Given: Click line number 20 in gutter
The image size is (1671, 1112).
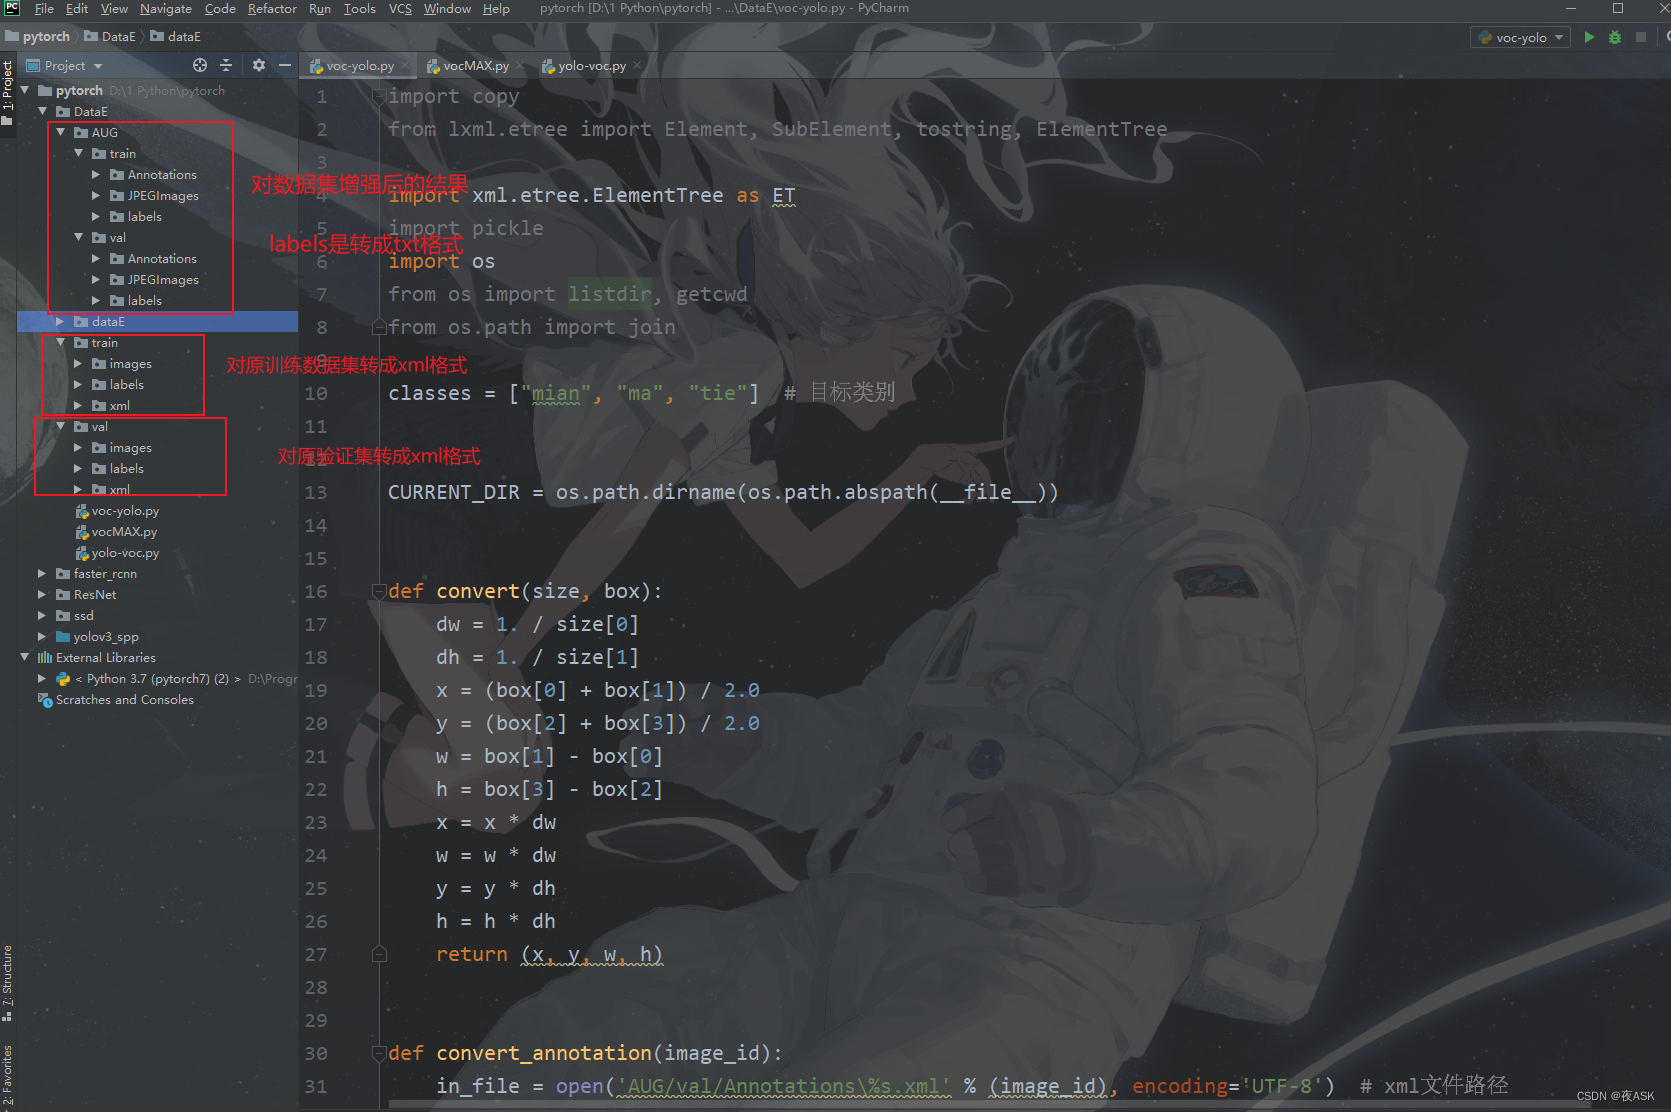Looking at the screenshot, I should (316, 723).
